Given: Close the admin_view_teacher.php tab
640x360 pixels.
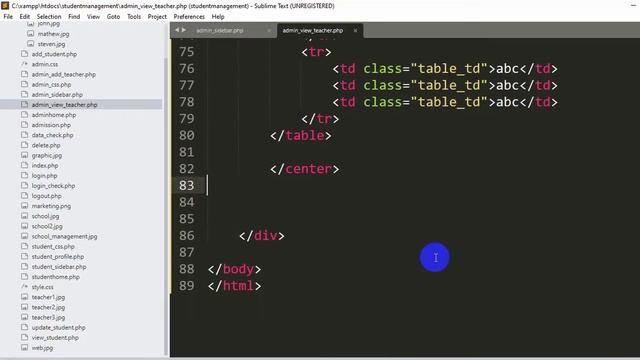Looking at the screenshot, I should (x=355, y=31).
